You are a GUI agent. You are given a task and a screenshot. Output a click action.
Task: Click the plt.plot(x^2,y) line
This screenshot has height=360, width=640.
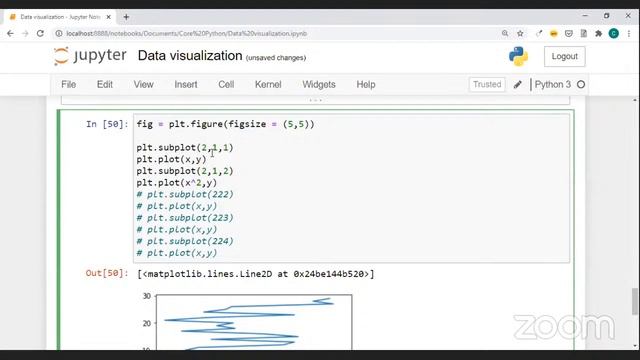[176, 182]
